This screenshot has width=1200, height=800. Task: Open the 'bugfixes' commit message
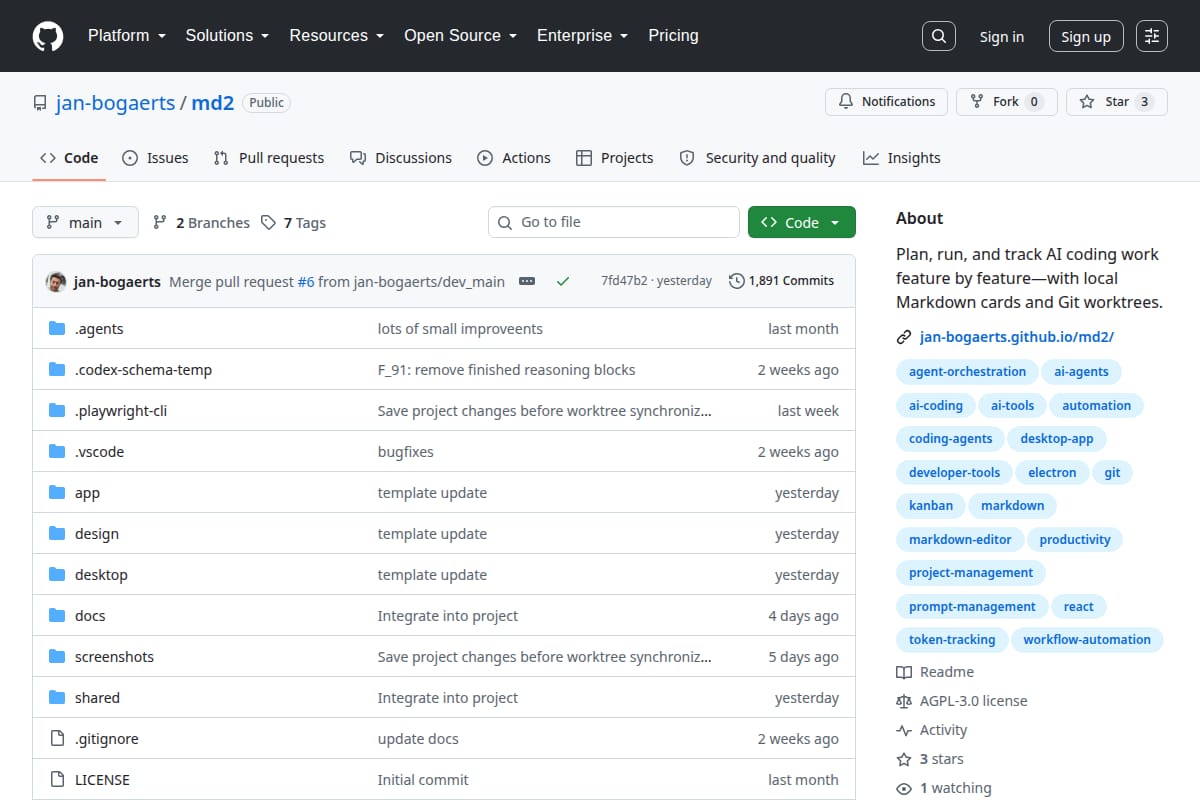point(406,451)
